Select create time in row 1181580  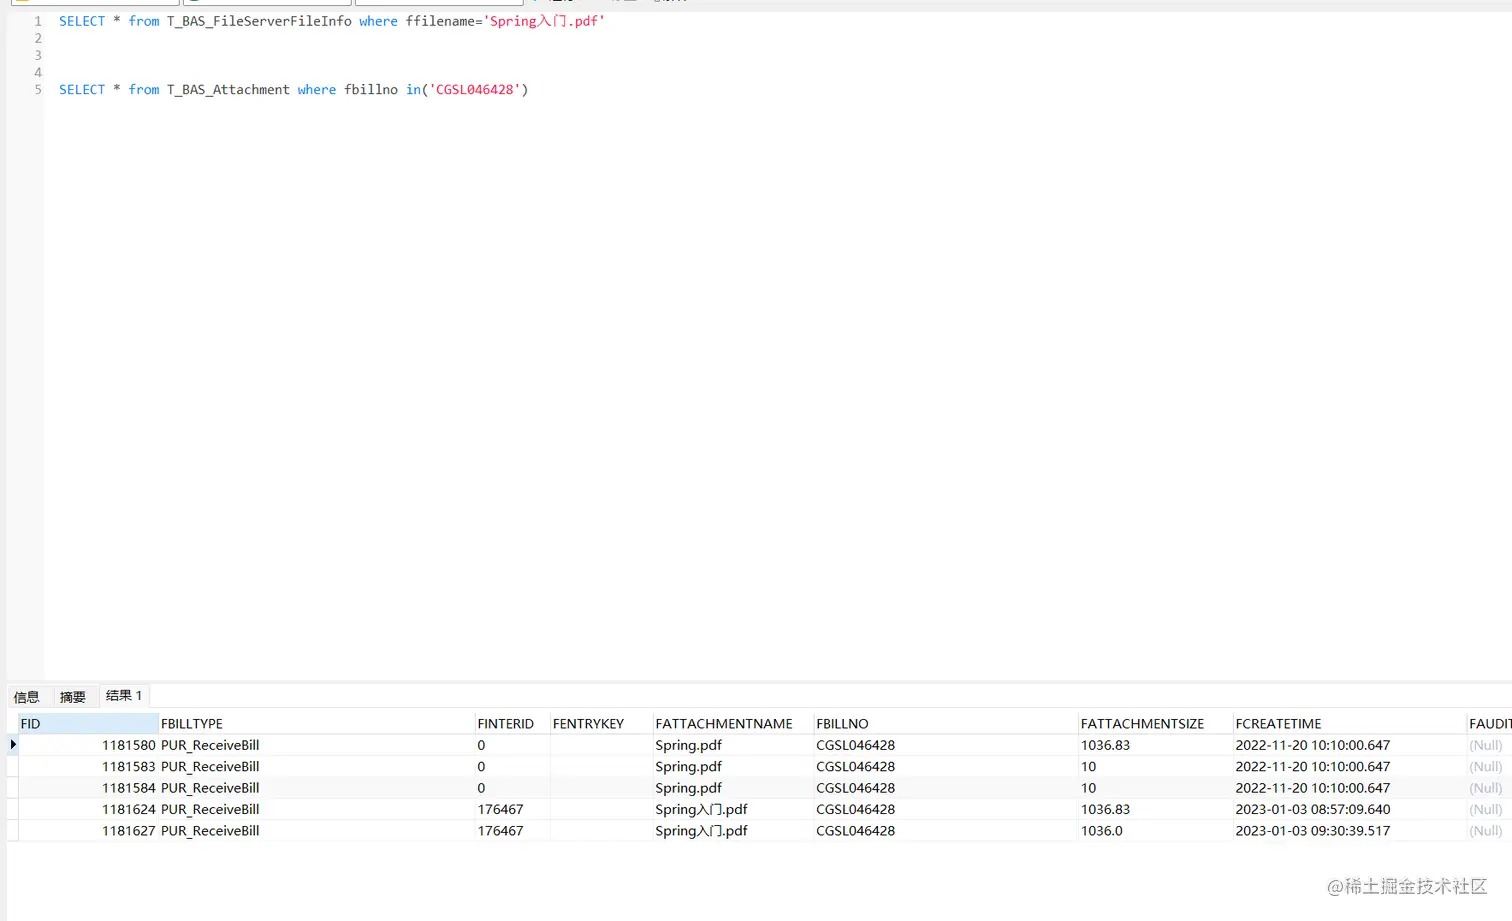[1312, 745]
